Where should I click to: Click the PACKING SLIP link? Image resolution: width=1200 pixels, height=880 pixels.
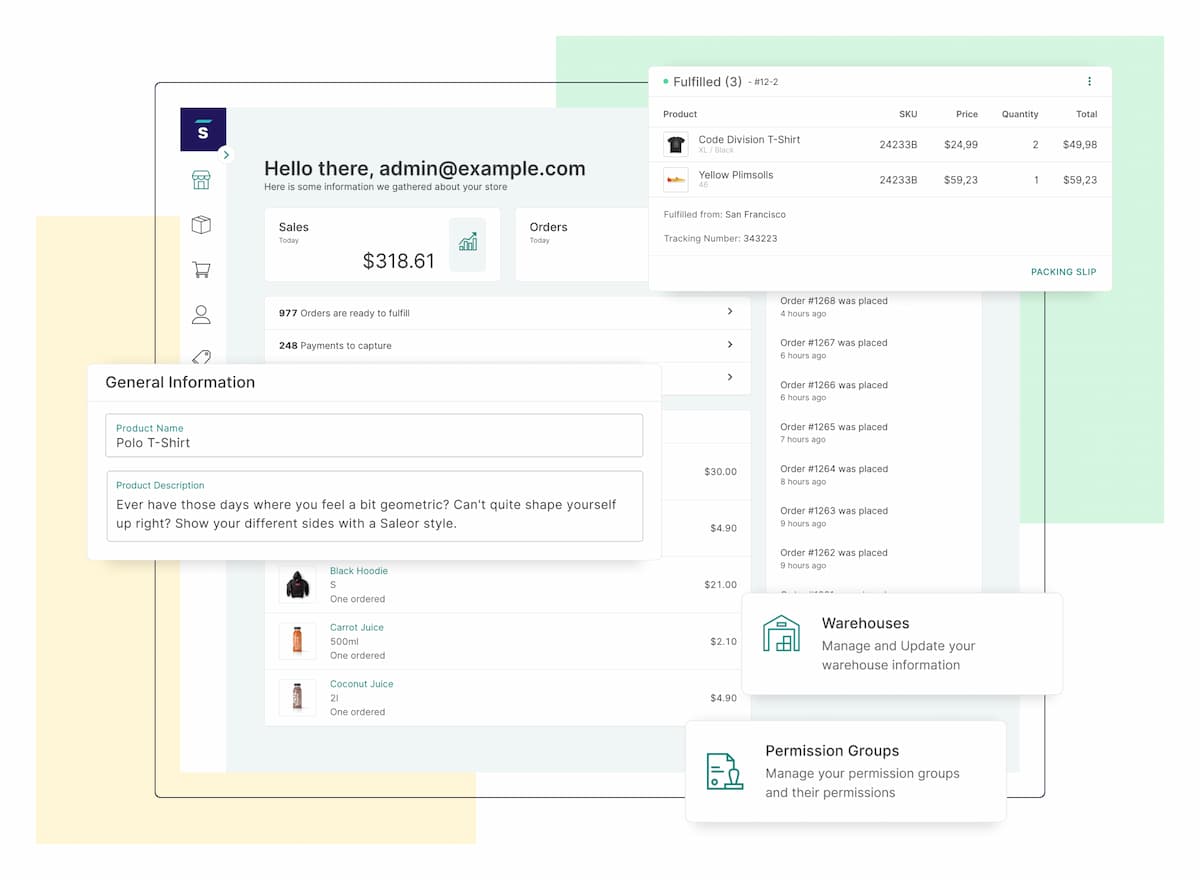point(1063,271)
